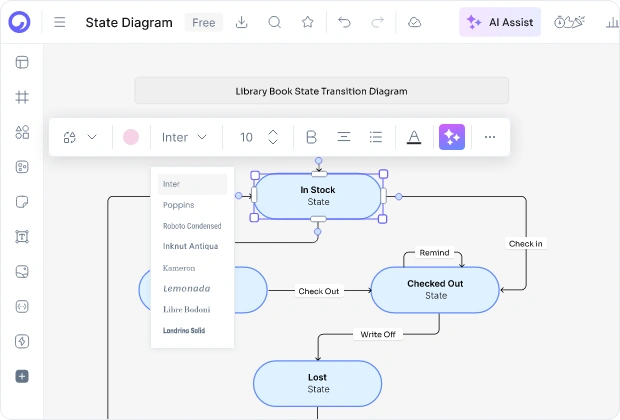
Task: Click the lightning plugin icon in sidebar
Action: click(22, 341)
